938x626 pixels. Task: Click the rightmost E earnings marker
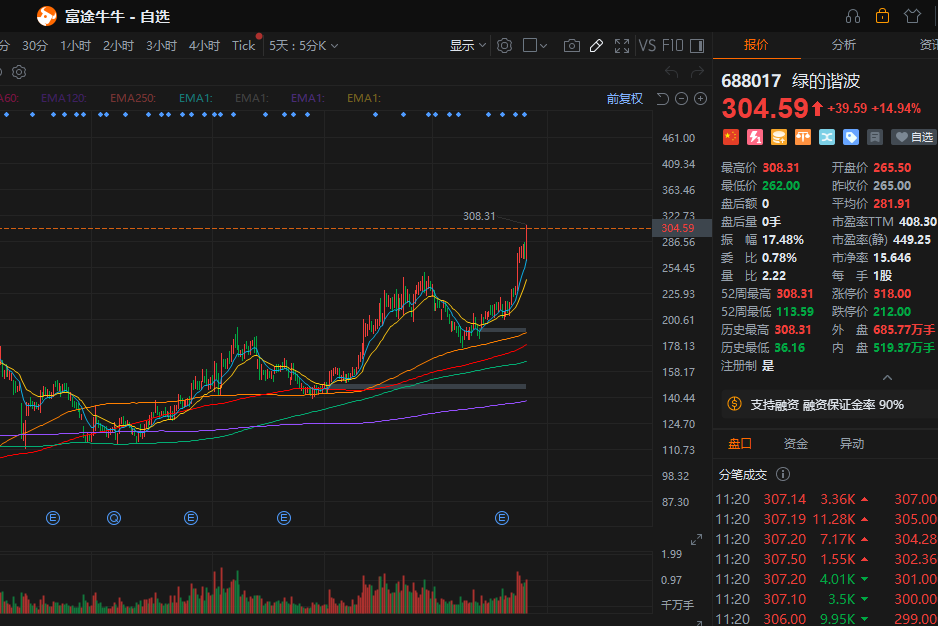click(x=502, y=518)
